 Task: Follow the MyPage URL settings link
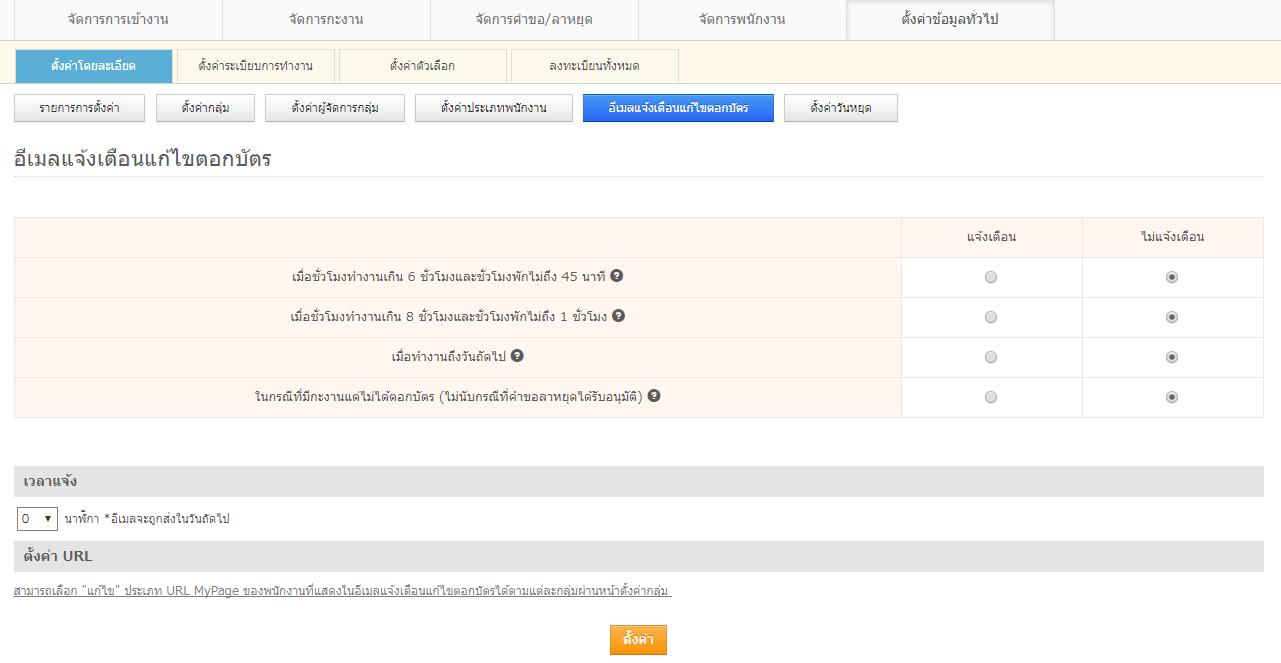click(x=342, y=591)
